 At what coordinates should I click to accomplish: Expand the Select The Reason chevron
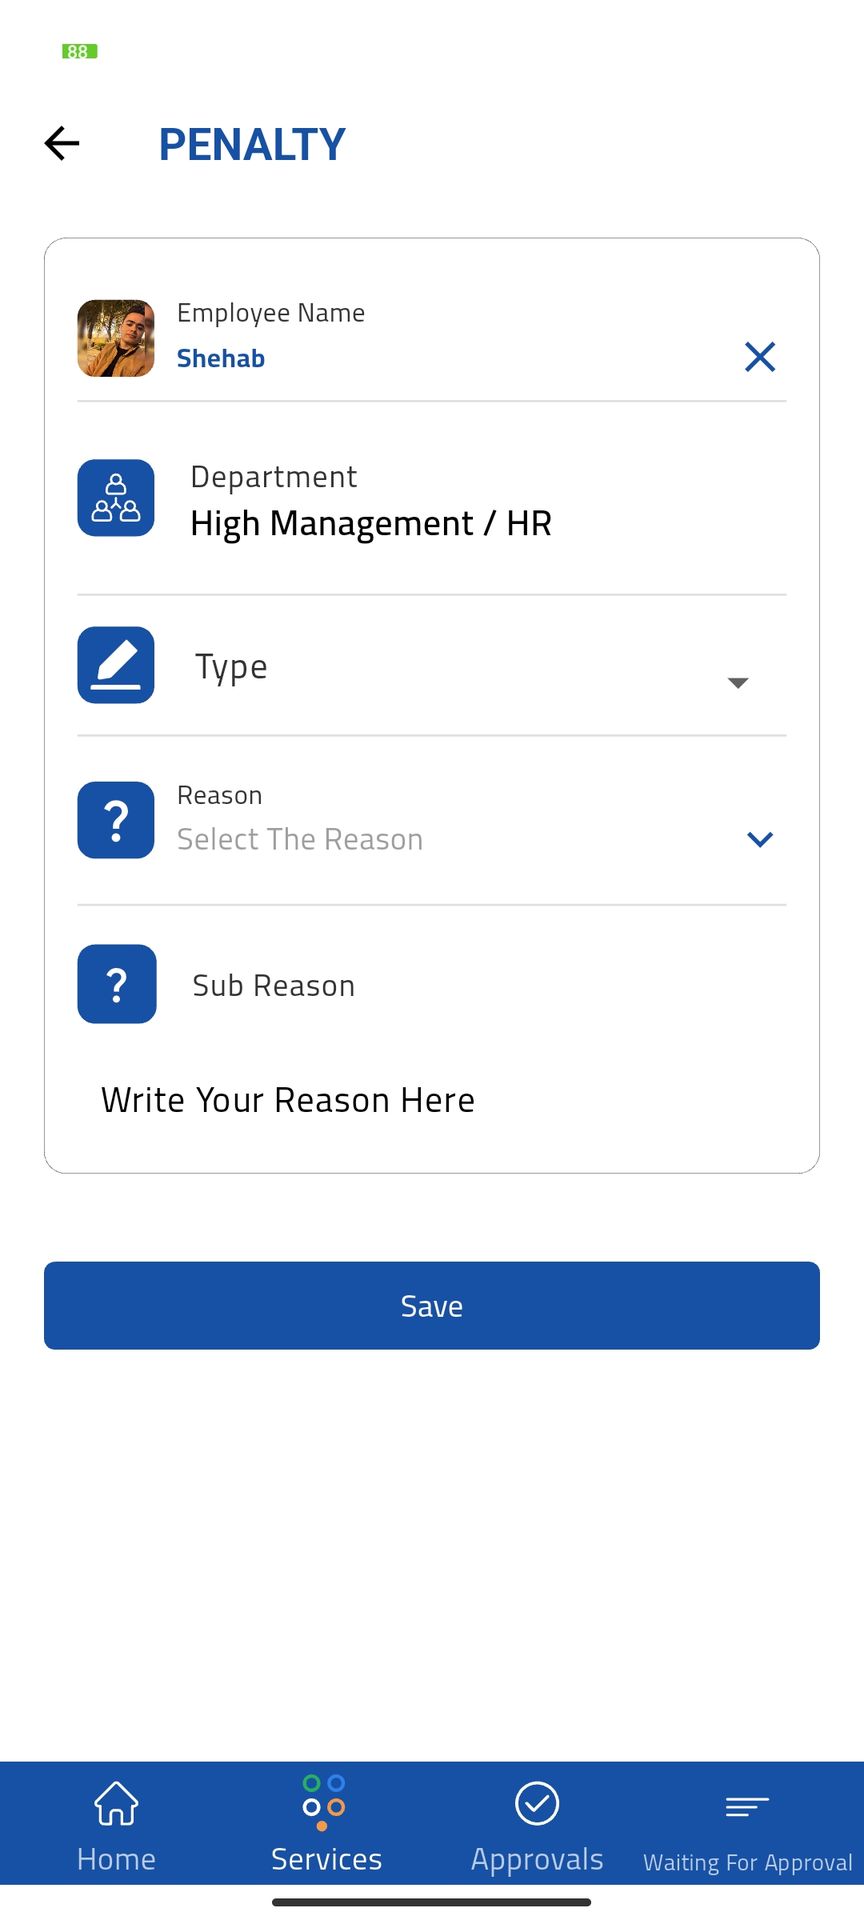[x=760, y=840]
